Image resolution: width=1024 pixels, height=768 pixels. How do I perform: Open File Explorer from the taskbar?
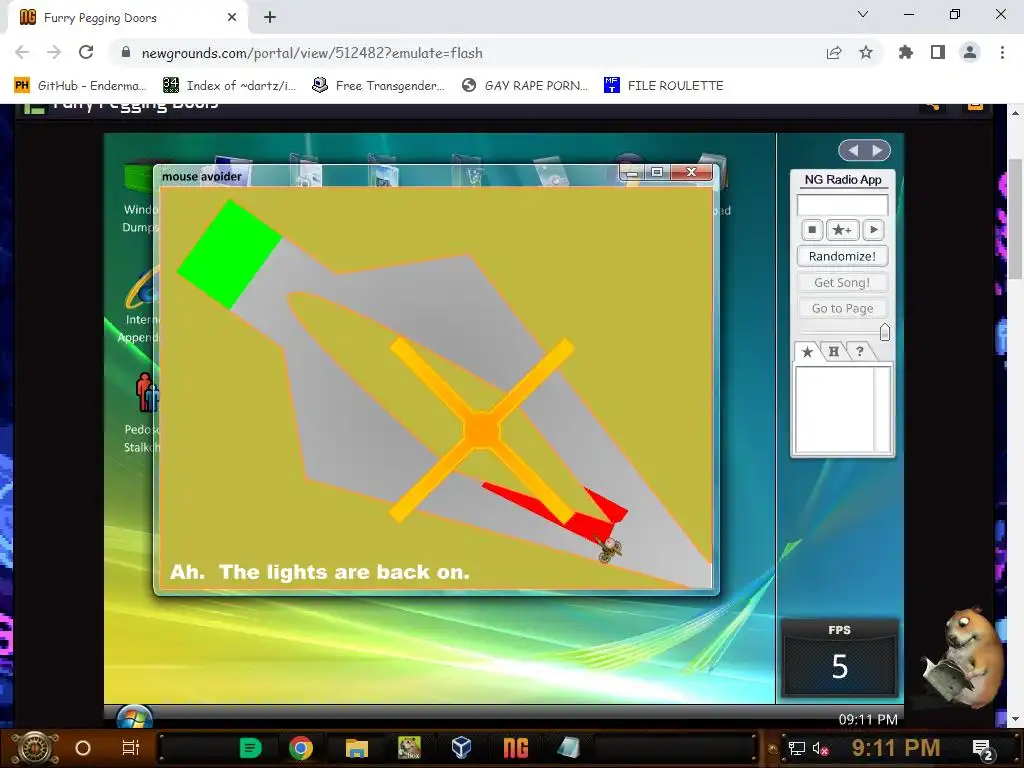pos(357,748)
